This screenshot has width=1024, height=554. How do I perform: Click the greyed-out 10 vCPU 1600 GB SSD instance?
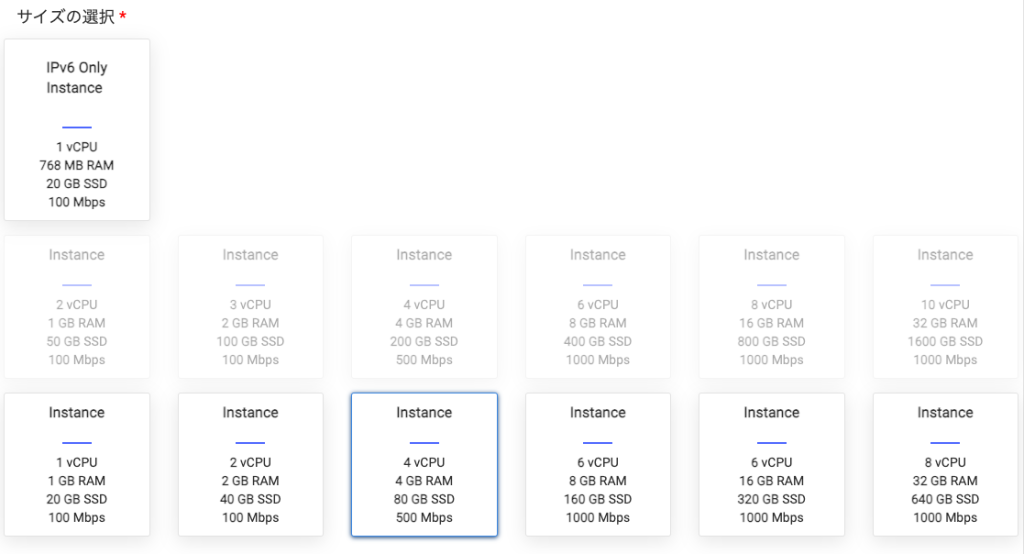click(945, 307)
